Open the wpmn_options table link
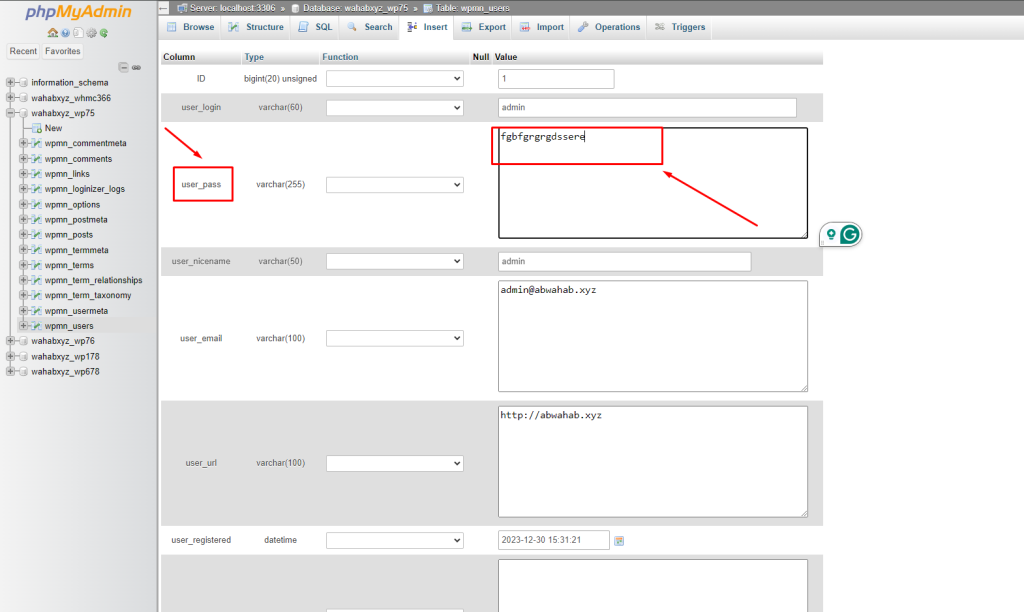Viewport: 1024px width, 612px height. 72,205
